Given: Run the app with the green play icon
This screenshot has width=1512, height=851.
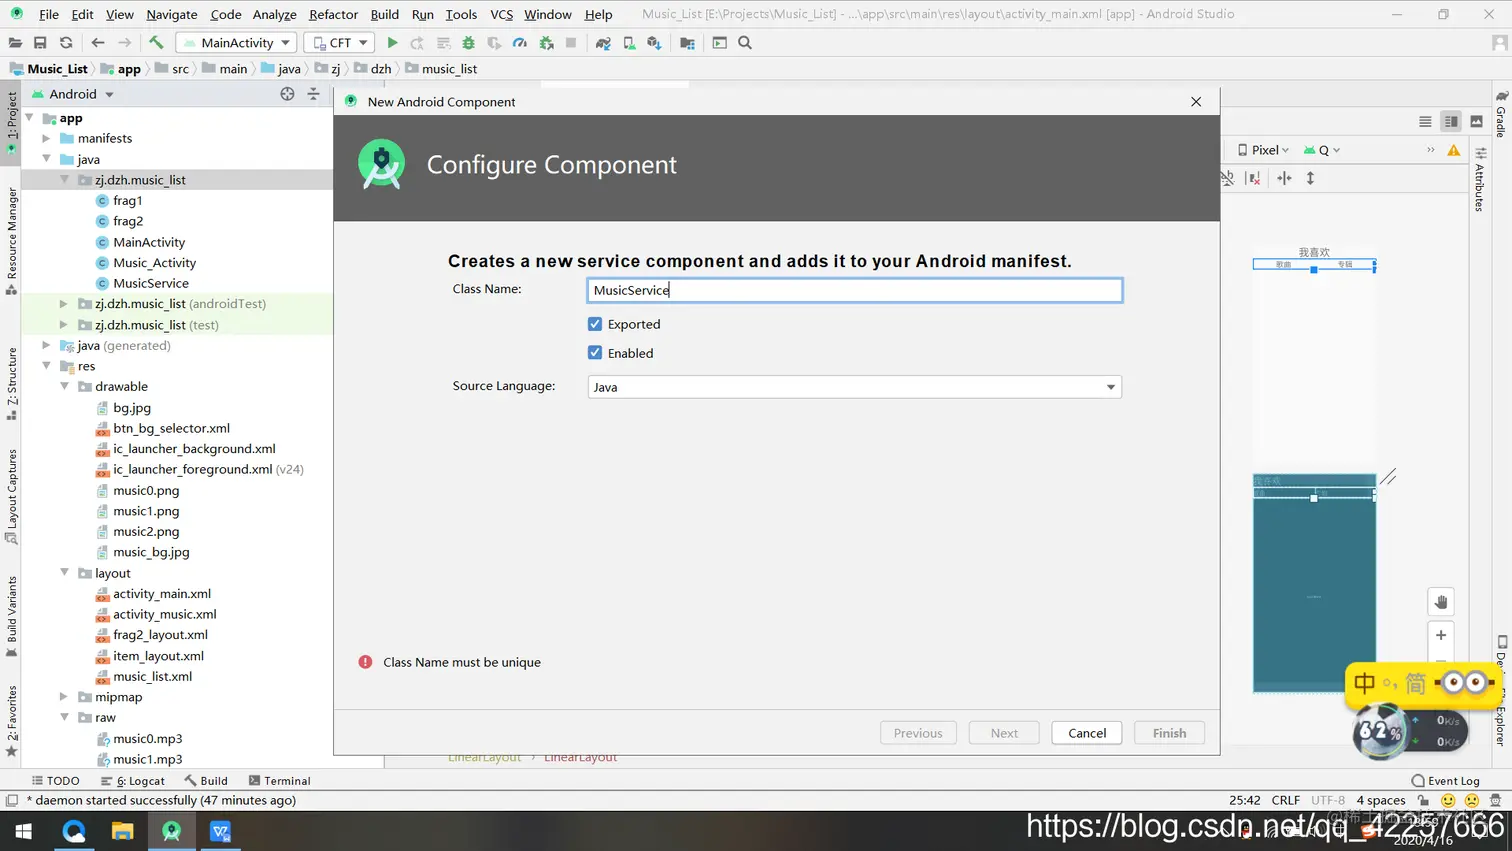Looking at the screenshot, I should tap(392, 43).
